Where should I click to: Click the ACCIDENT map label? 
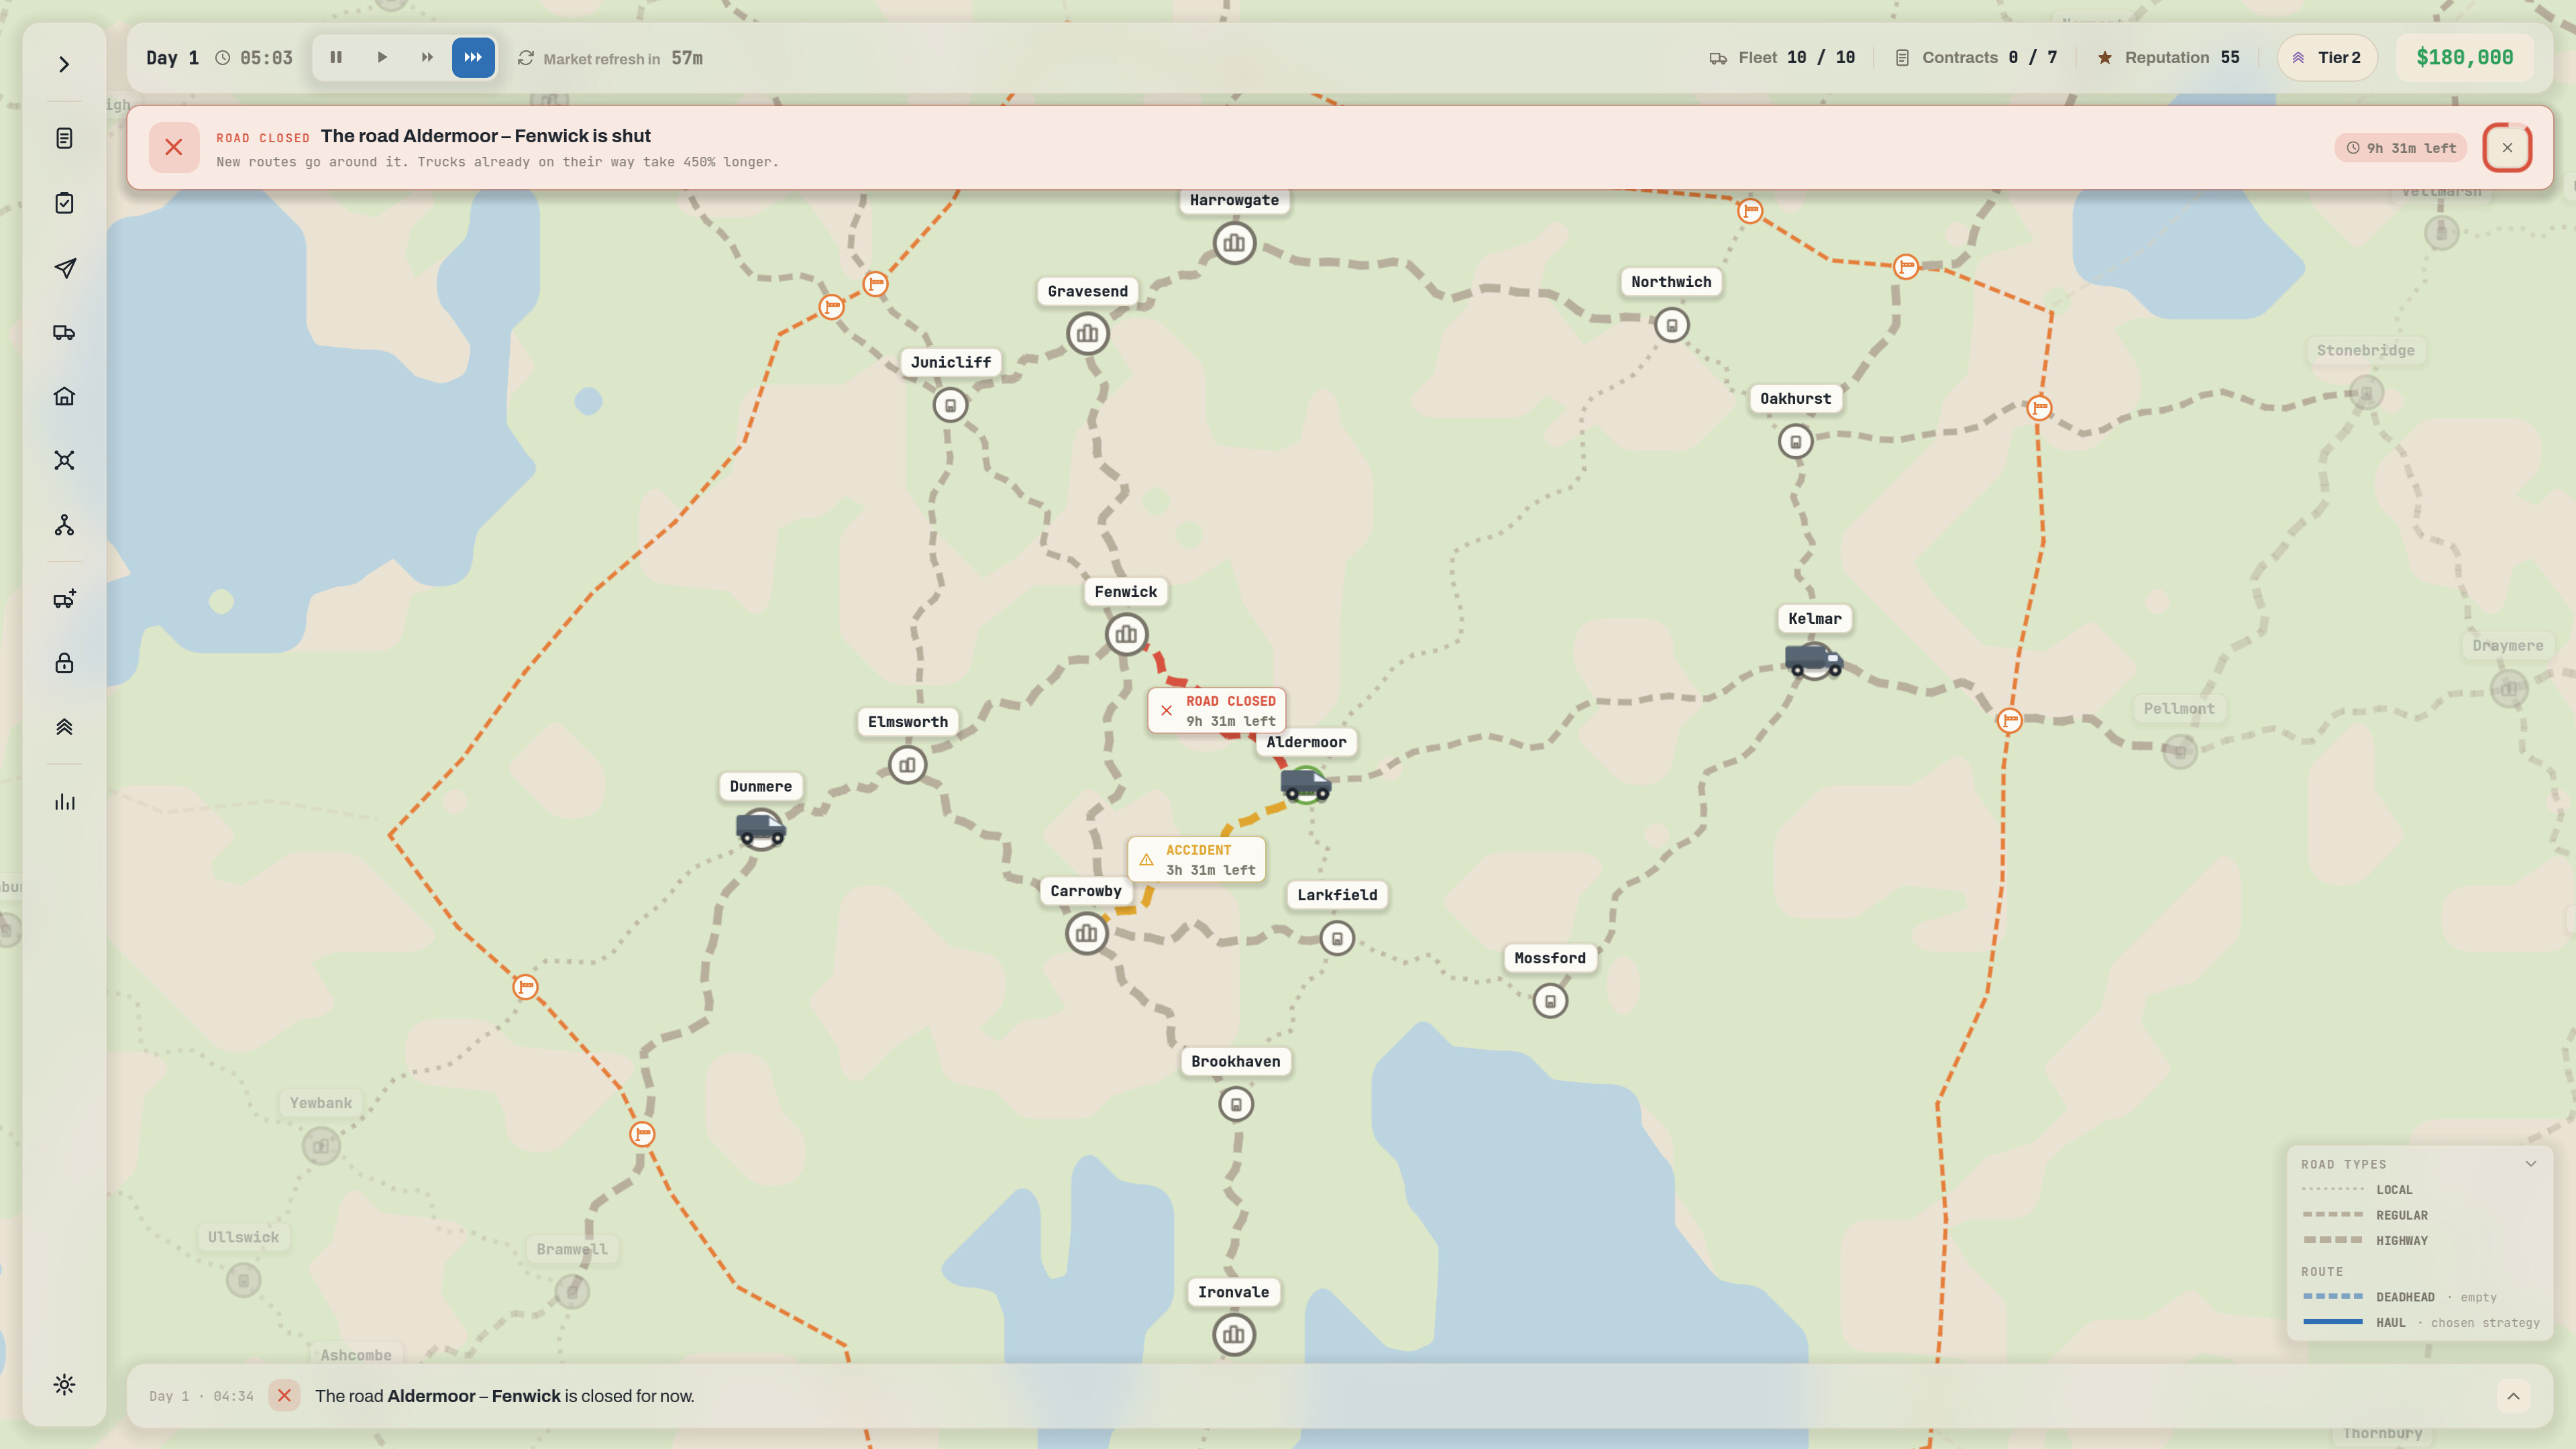[x=1197, y=860]
